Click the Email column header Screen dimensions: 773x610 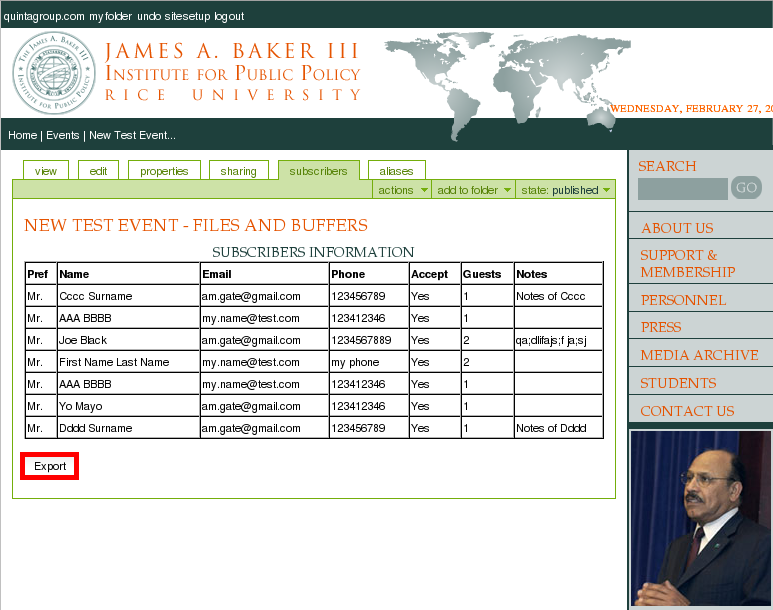coord(264,274)
